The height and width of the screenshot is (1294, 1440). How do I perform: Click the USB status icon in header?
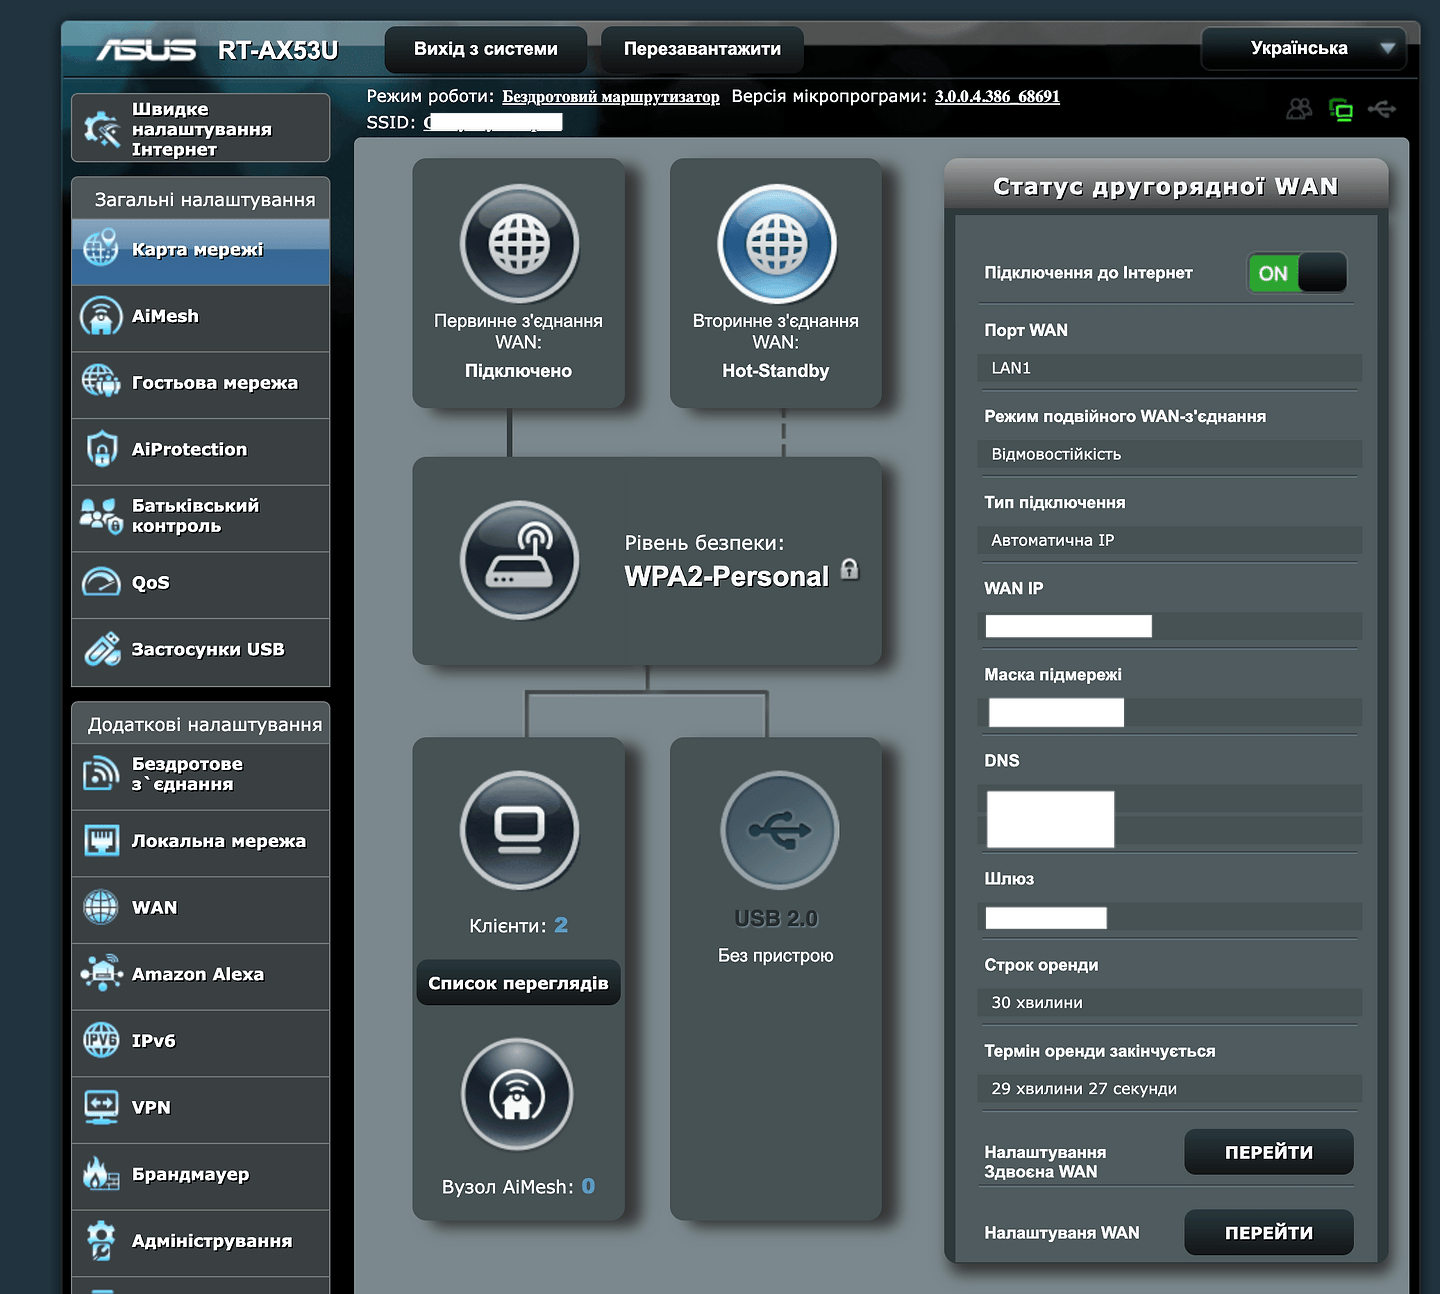[1382, 109]
